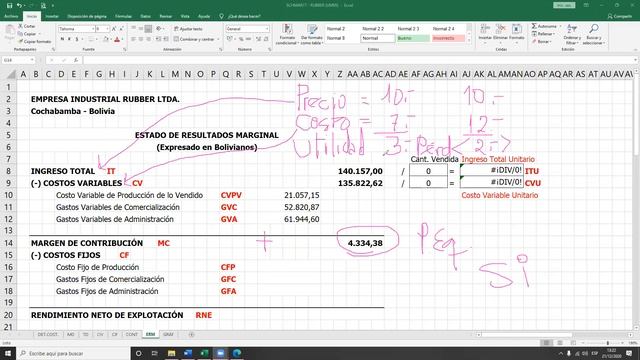Click the Autosuma sigma icon
The height and width of the screenshot is (360, 640).
[534, 26]
